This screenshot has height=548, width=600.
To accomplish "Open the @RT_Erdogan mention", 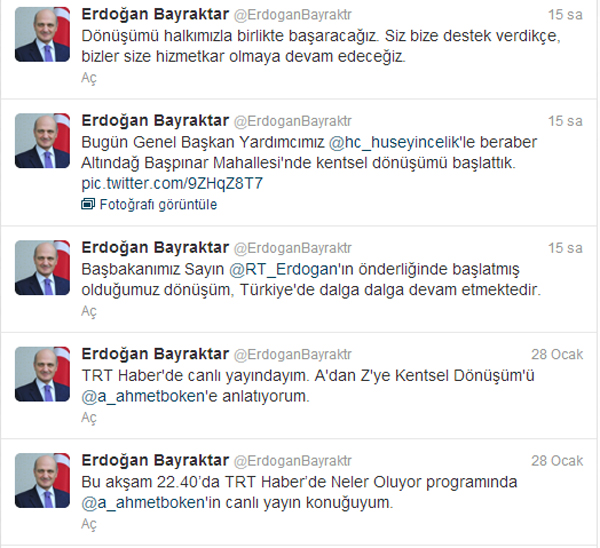I will coord(282,269).
